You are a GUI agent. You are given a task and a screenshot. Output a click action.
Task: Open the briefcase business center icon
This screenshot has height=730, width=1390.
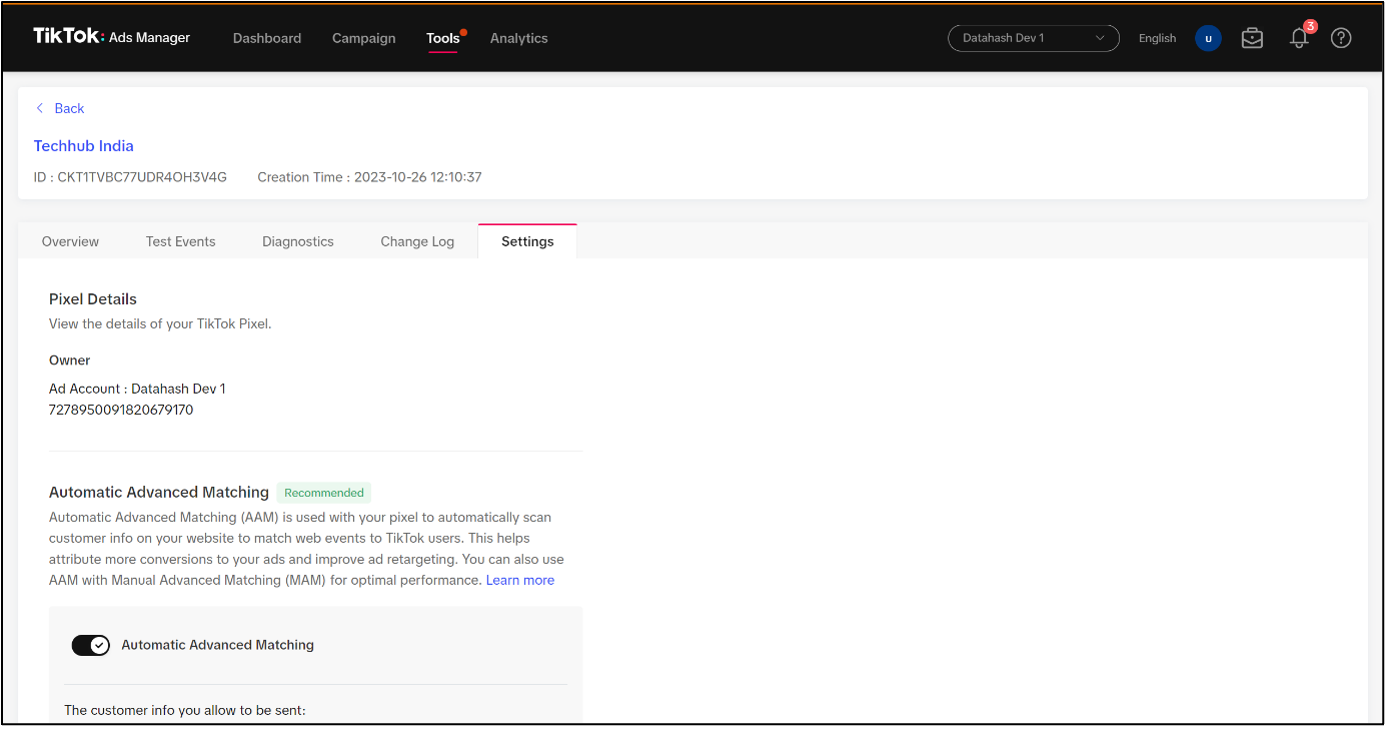[x=1252, y=38]
